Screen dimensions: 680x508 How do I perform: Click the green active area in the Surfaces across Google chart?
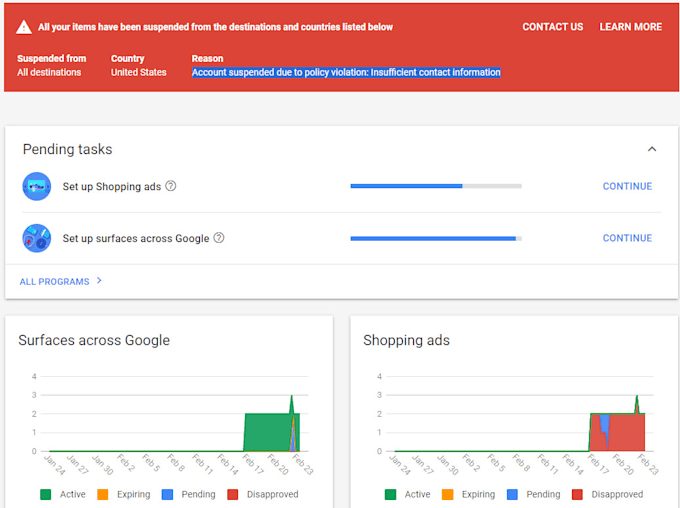(267, 433)
